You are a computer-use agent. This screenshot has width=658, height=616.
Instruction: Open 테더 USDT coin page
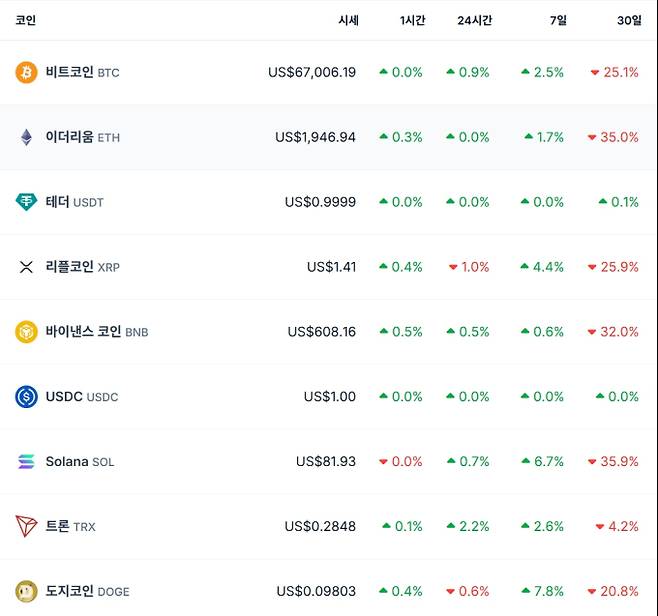click(x=74, y=202)
